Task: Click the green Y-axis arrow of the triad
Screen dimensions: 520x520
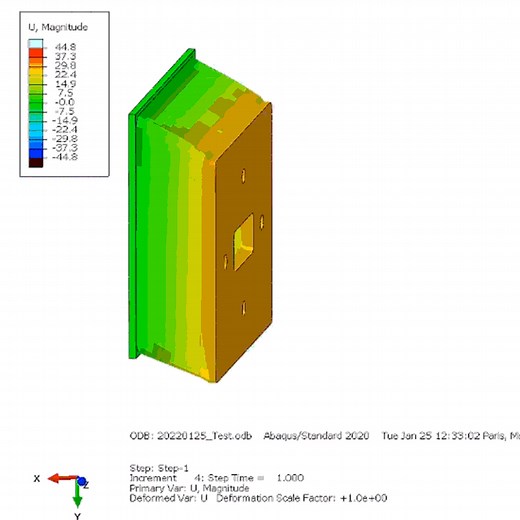Action: point(77,495)
